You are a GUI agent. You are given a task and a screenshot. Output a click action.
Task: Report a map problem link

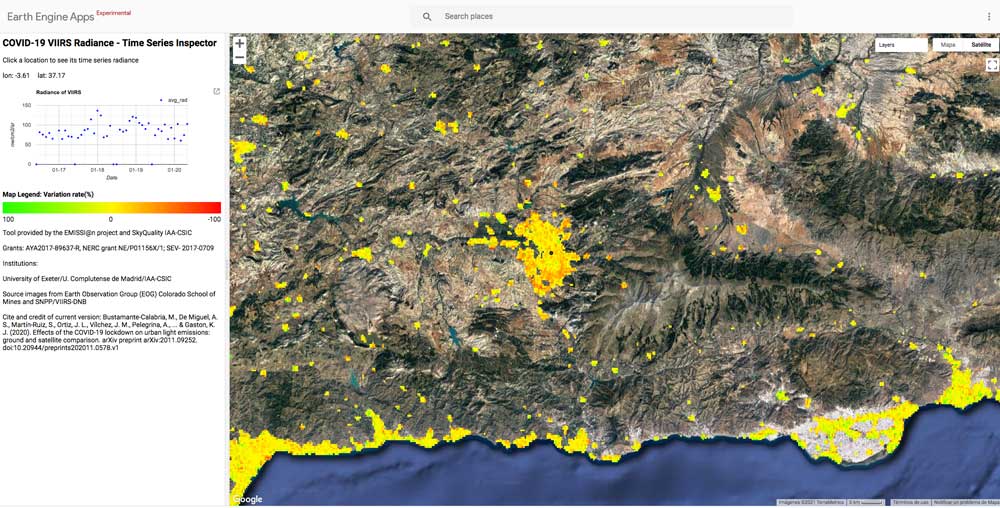[967, 502]
